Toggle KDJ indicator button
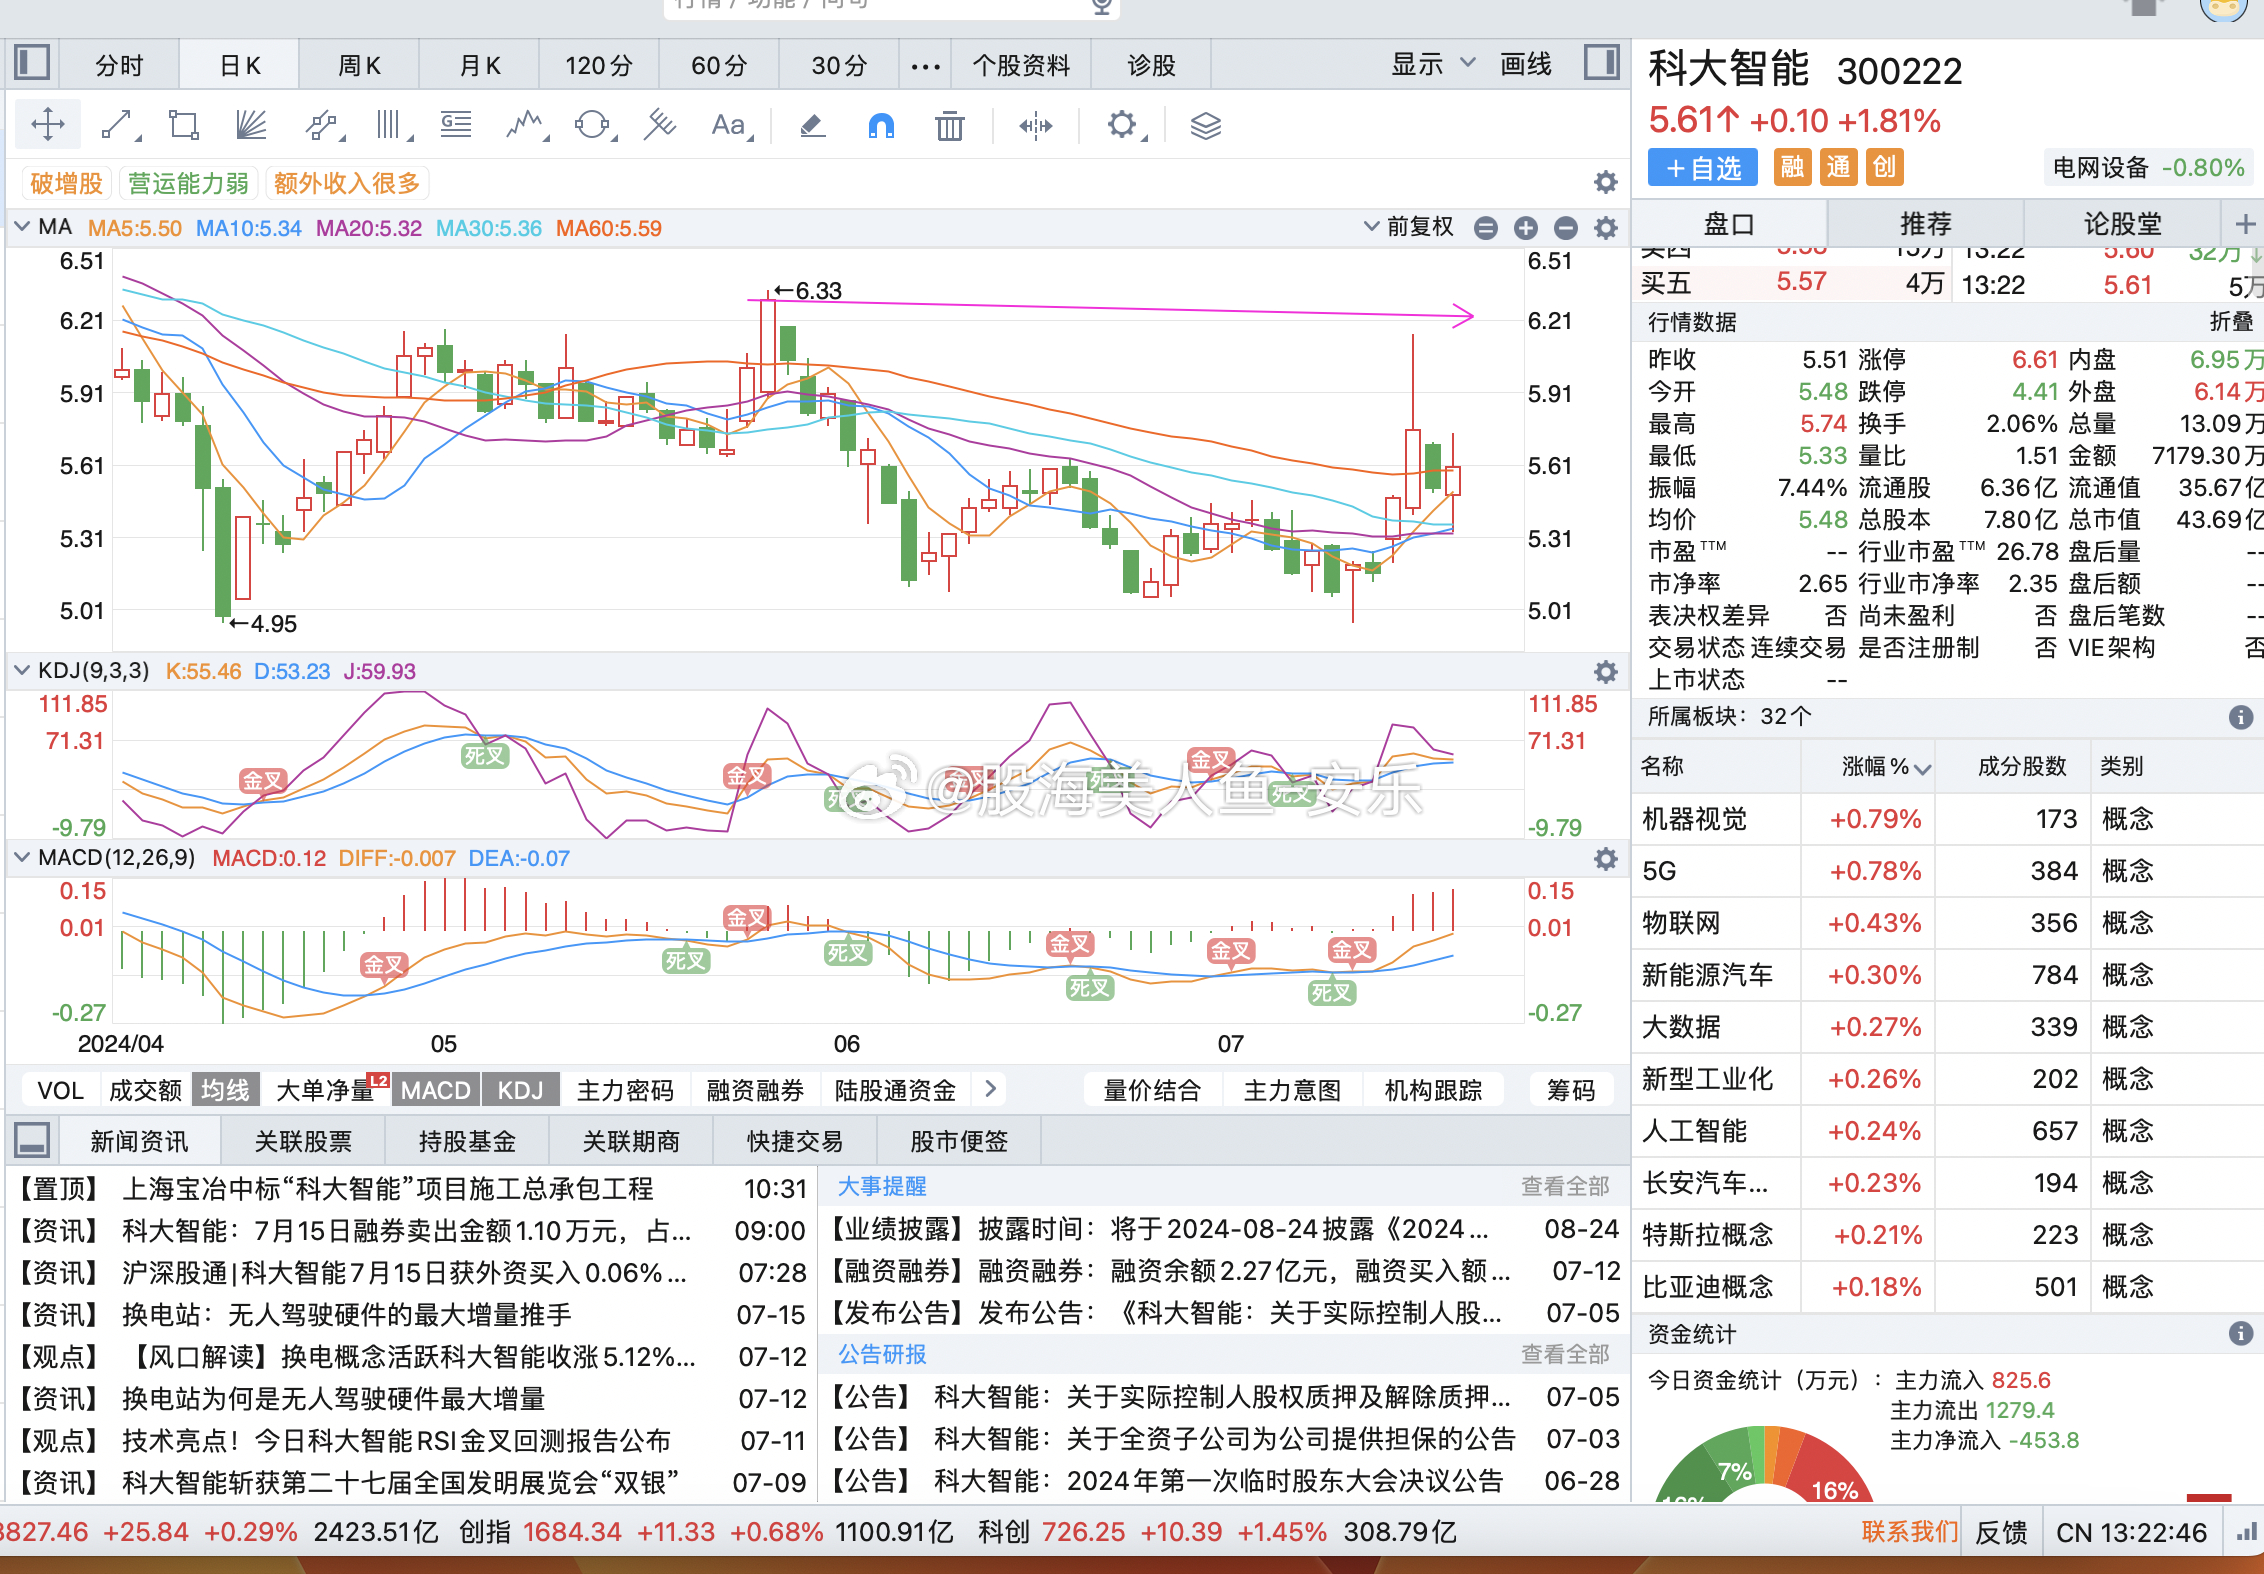This screenshot has height=1574, width=2264. [x=520, y=1090]
